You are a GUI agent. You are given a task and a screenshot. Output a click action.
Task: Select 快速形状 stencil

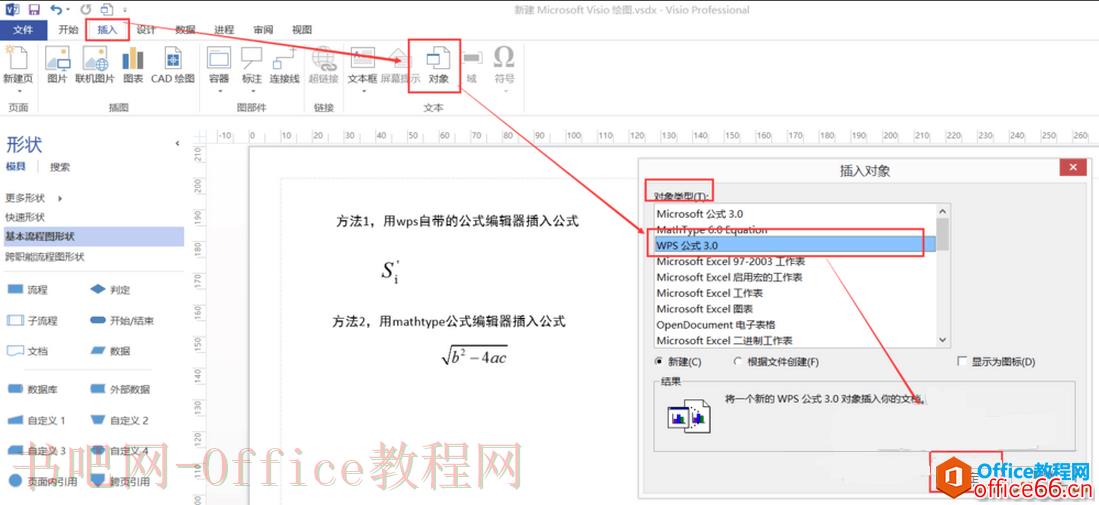coord(25,217)
